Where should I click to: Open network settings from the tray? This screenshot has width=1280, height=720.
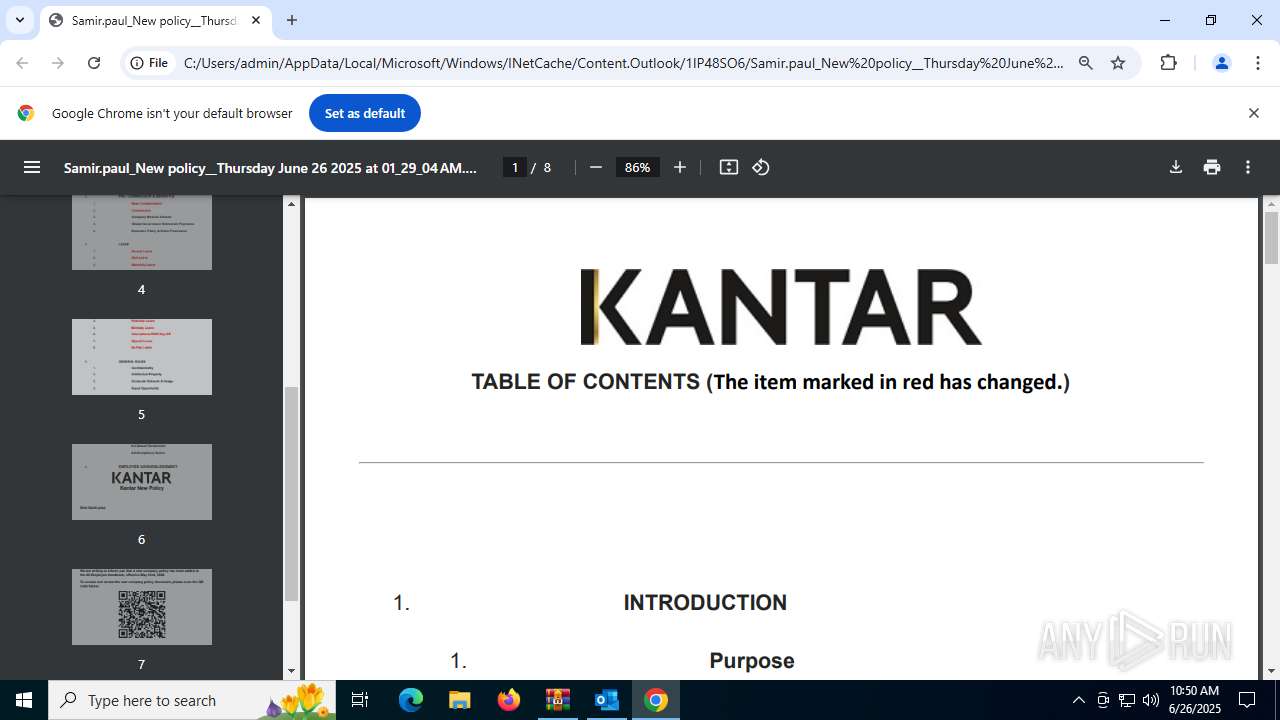click(x=1127, y=700)
